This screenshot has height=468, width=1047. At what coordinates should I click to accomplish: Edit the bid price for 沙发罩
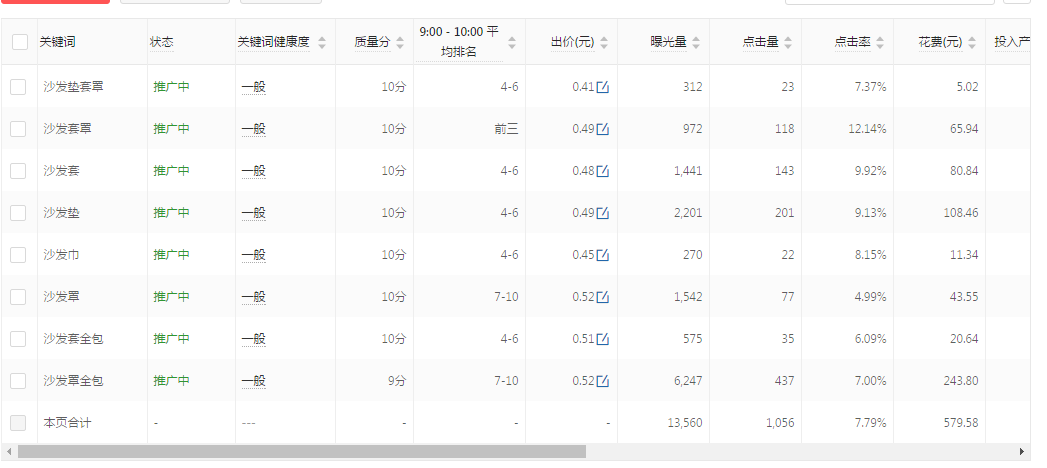[602, 296]
